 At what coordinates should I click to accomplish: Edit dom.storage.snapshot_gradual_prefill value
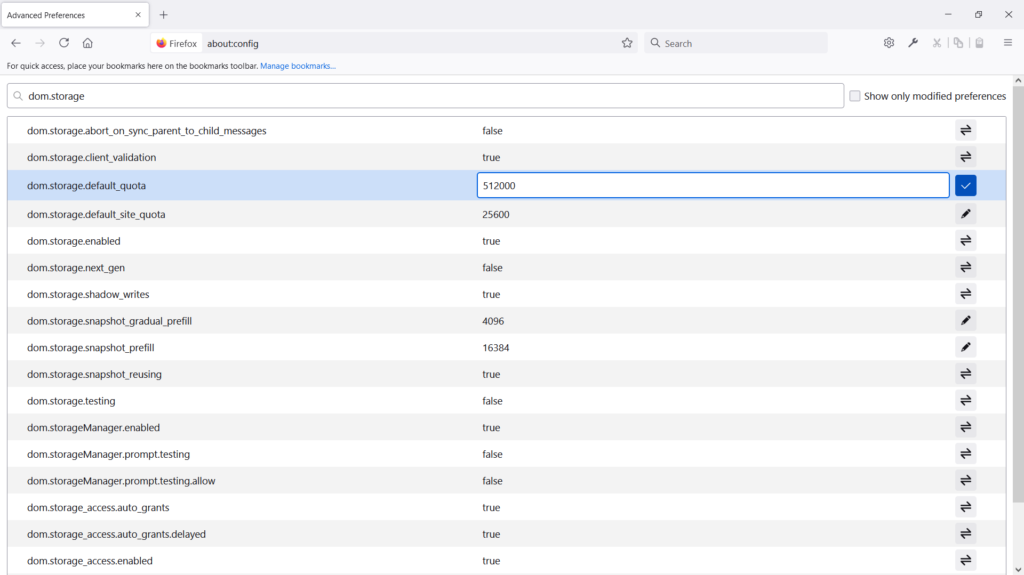(965, 321)
